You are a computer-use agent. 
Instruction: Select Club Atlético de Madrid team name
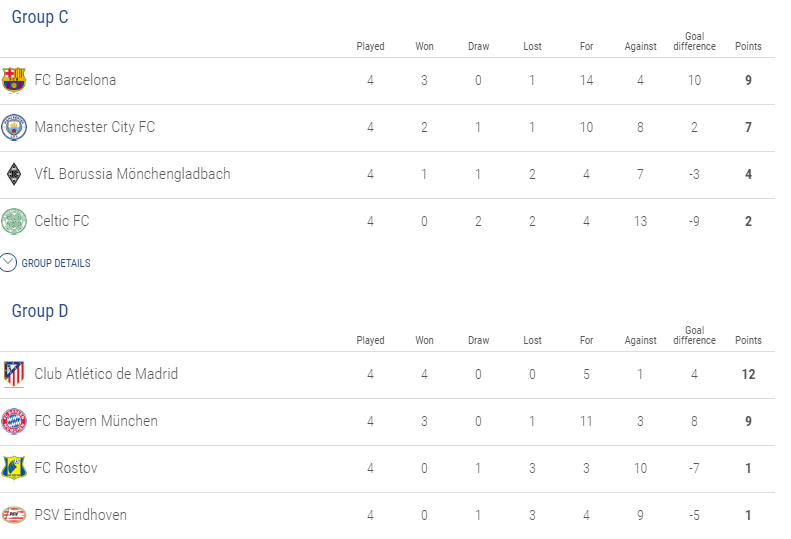pyautogui.click(x=106, y=373)
